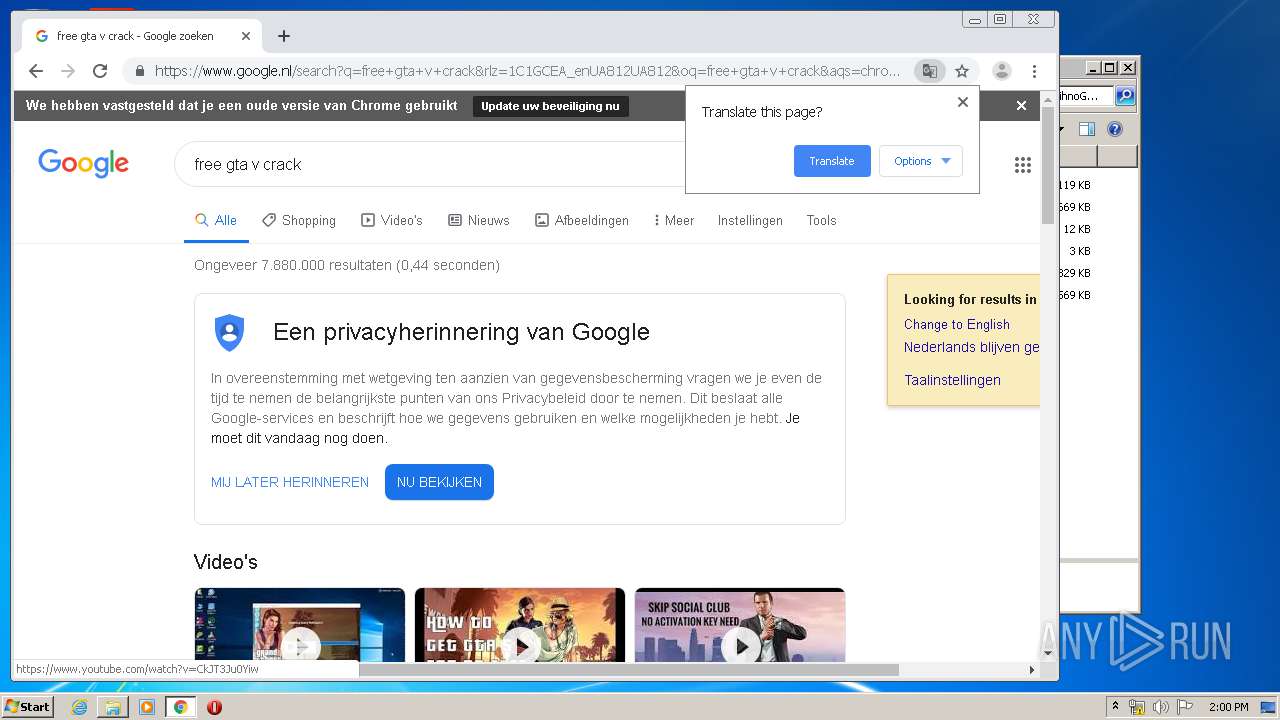Open the translate Options dropdown
The width and height of the screenshot is (1280, 720).
click(921, 161)
